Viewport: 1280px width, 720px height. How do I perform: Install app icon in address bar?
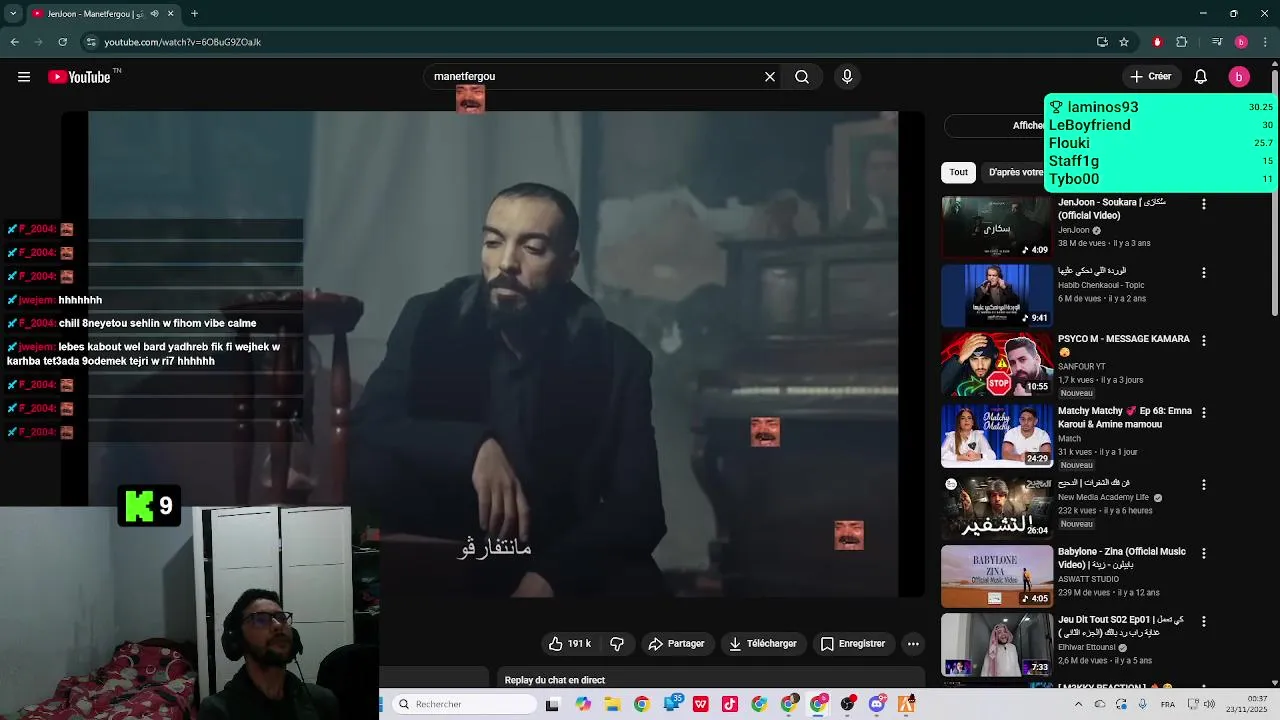[1102, 42]
